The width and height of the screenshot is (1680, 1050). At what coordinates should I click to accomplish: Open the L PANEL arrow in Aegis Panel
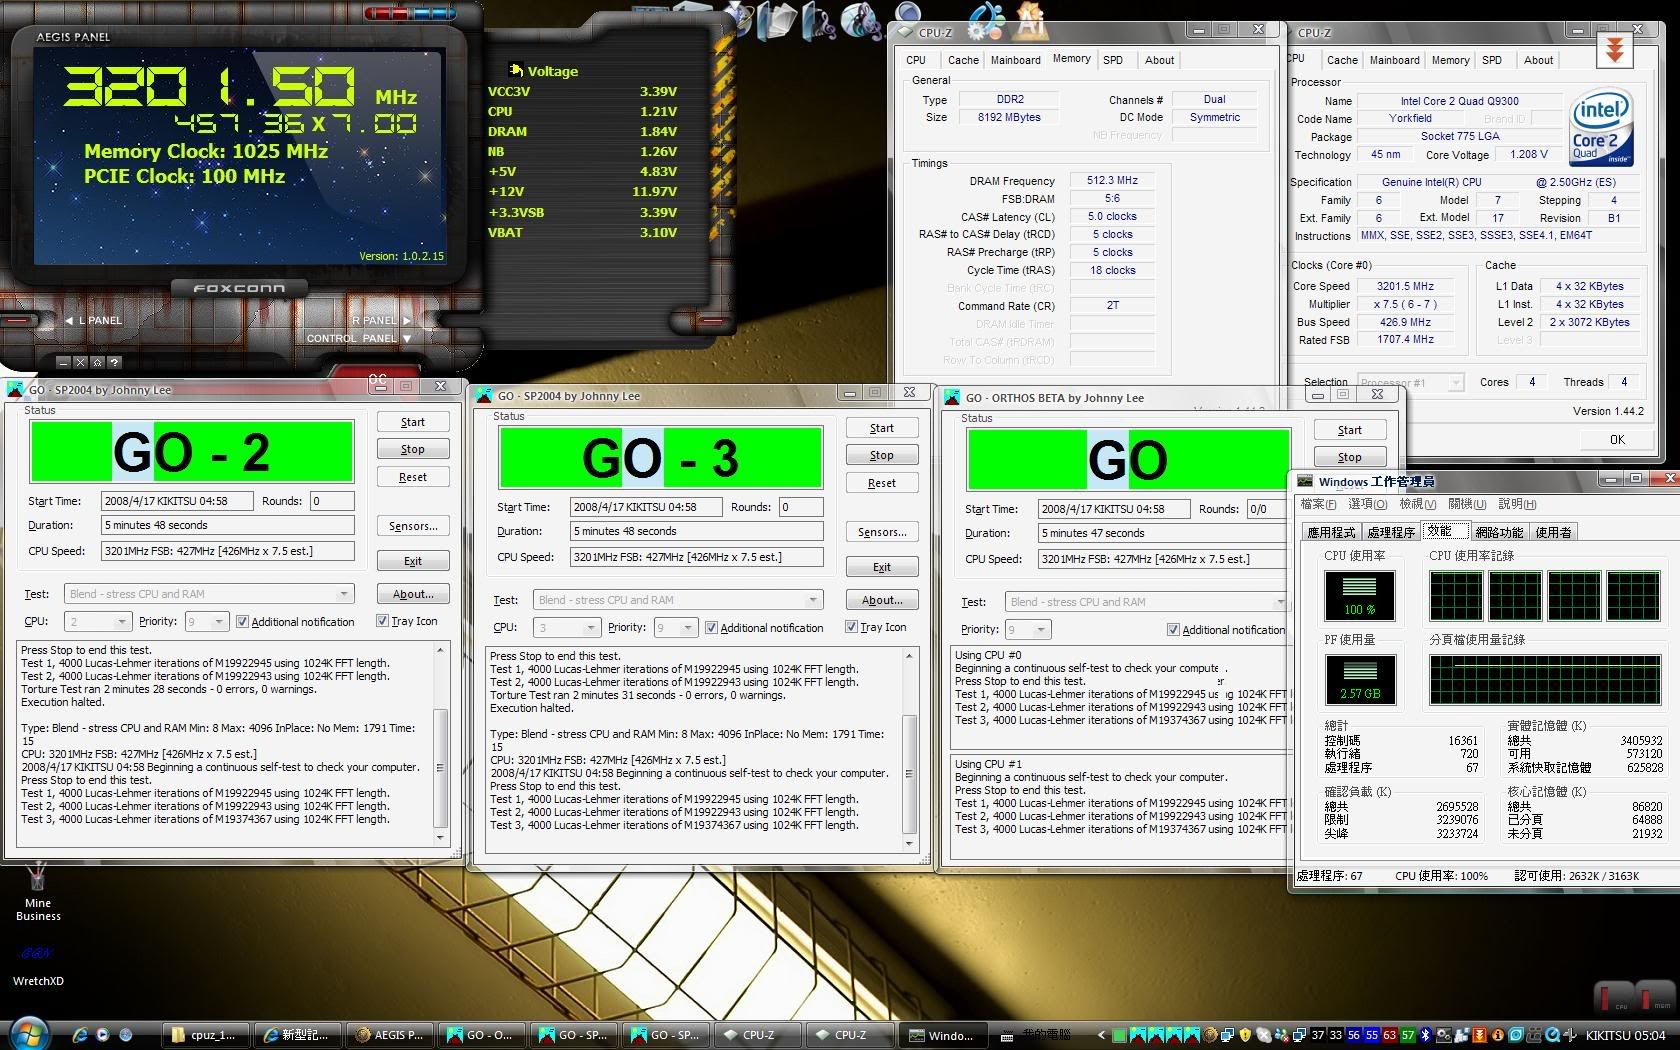coord(69,321)
